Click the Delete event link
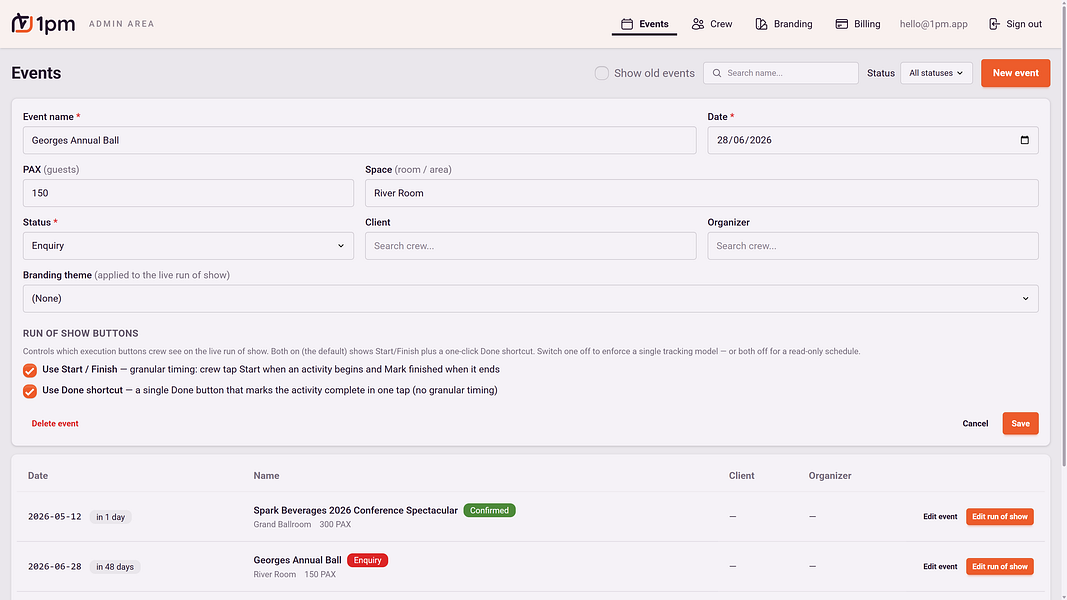This screenshot has width=1067, height=600. [x=55, y=423]
